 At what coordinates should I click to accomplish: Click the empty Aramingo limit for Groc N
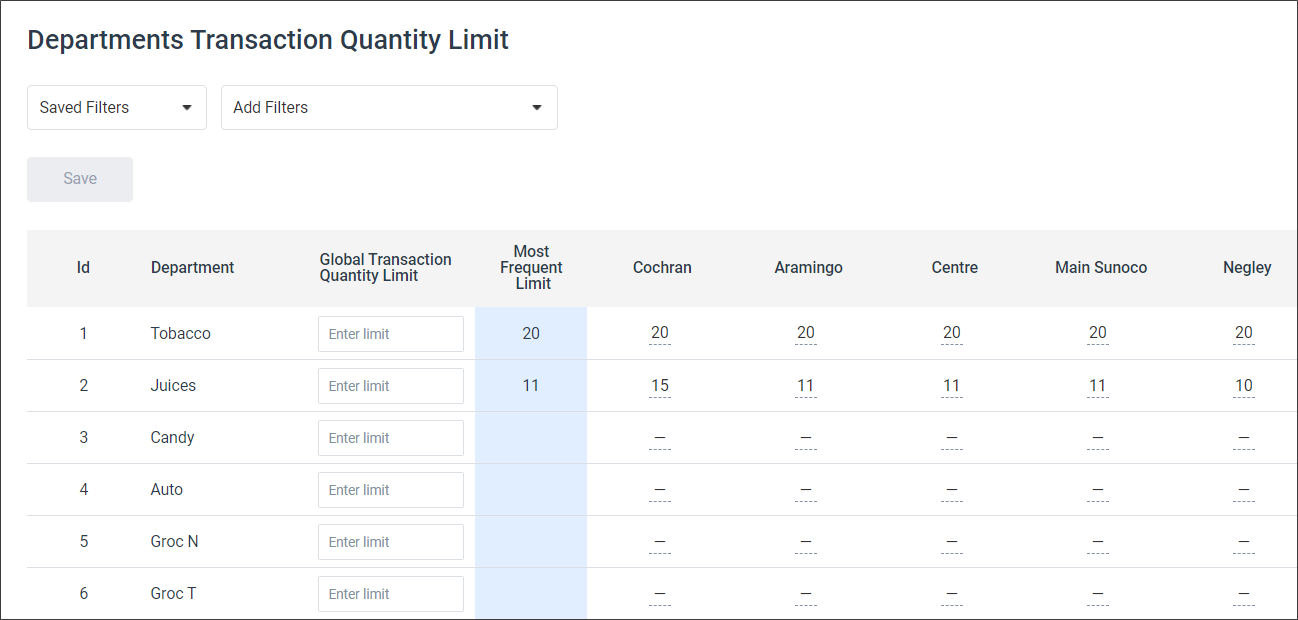[x=806, y=541]
